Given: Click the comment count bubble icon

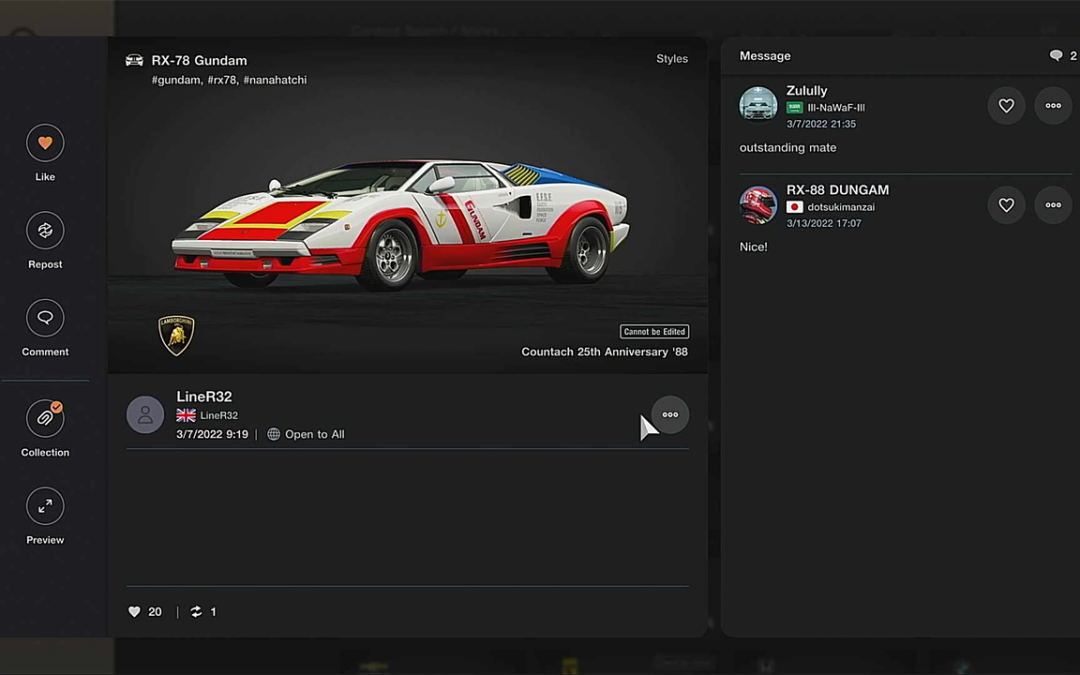Looking at the screenshot, I should 1056,56.
